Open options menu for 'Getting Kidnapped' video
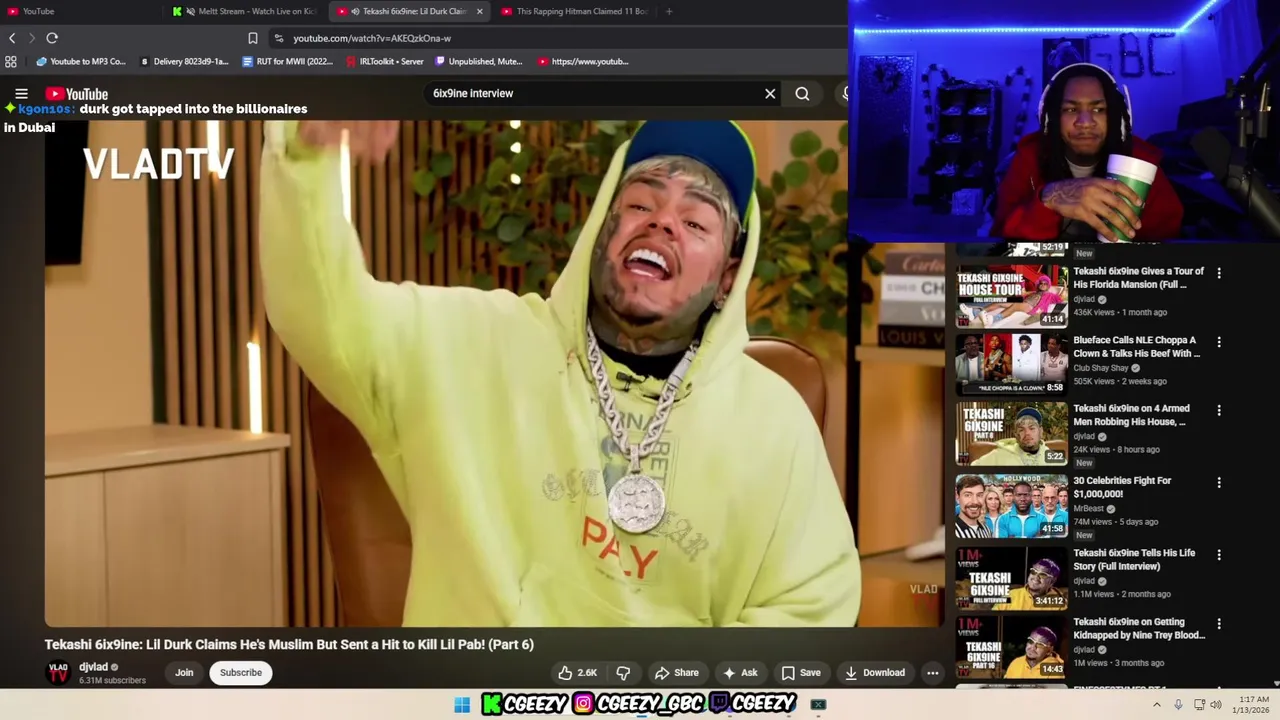The width and height of the screenshot is (1280, 720). pos(1218,623)
